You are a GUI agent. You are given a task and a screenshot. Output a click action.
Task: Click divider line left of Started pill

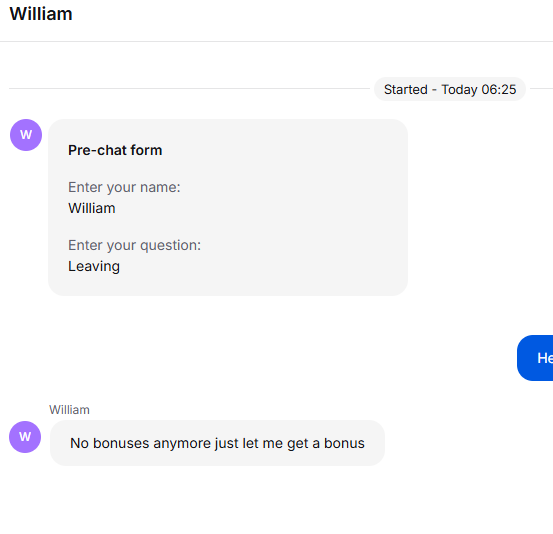tap(189, 89)
